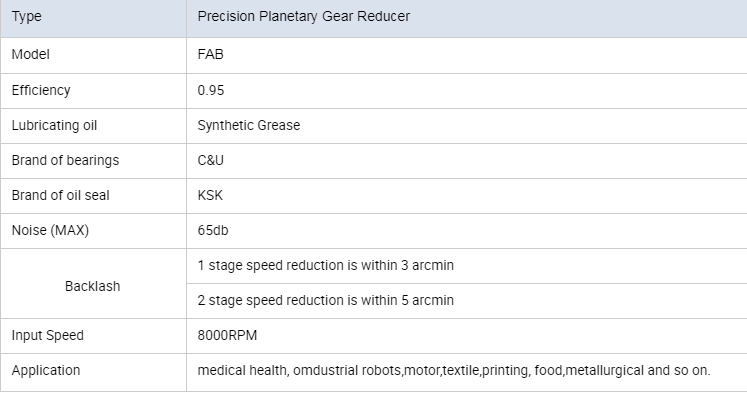
Task: Click the Brand of bearings label
Action: 65,161
